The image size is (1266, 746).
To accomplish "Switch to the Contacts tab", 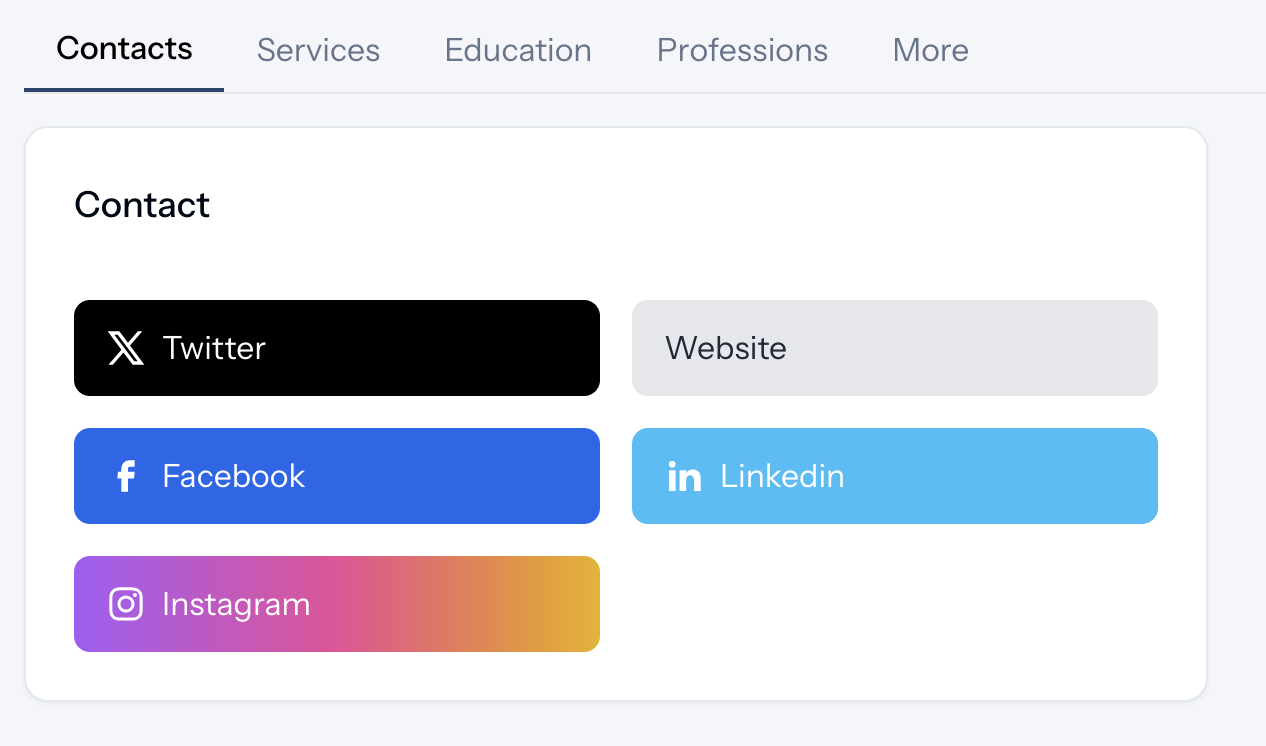I will 124,49.
